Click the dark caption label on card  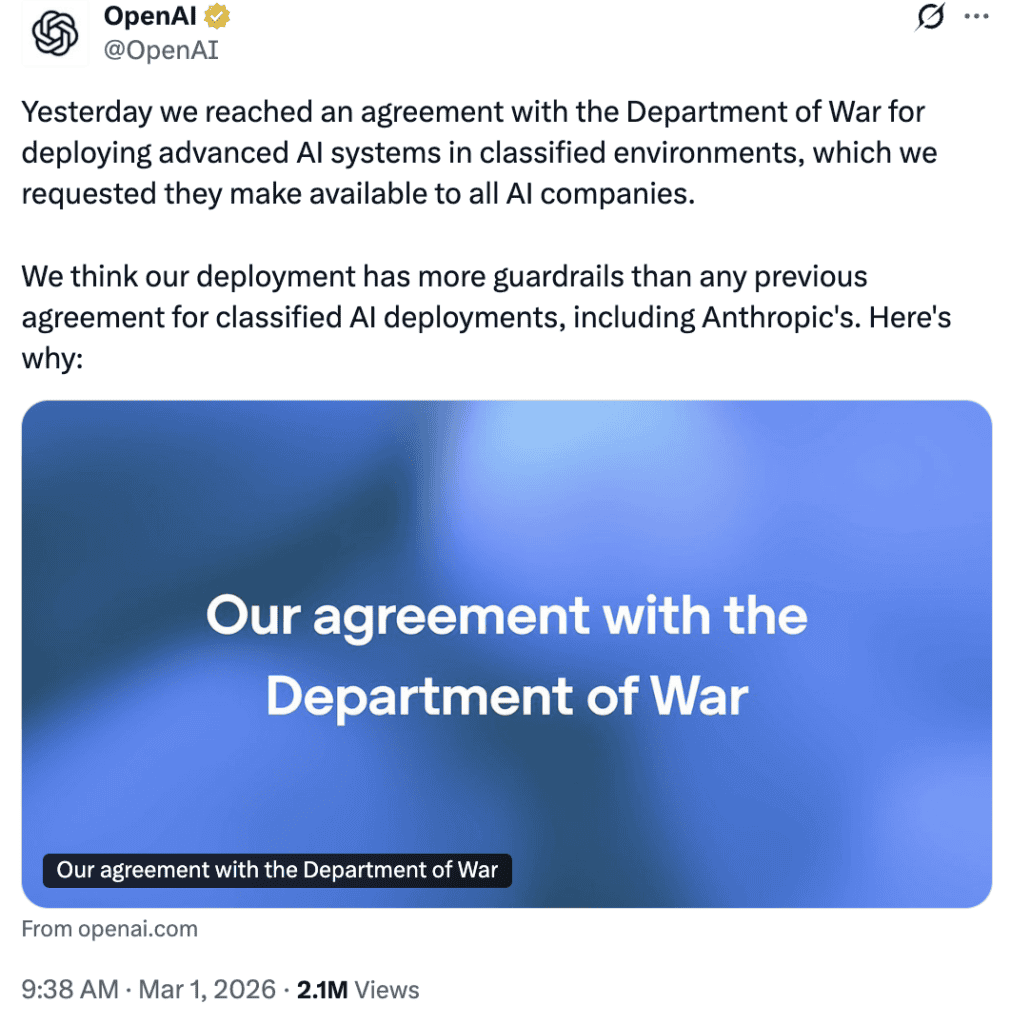pyautogui.click(x=277, y=869)
